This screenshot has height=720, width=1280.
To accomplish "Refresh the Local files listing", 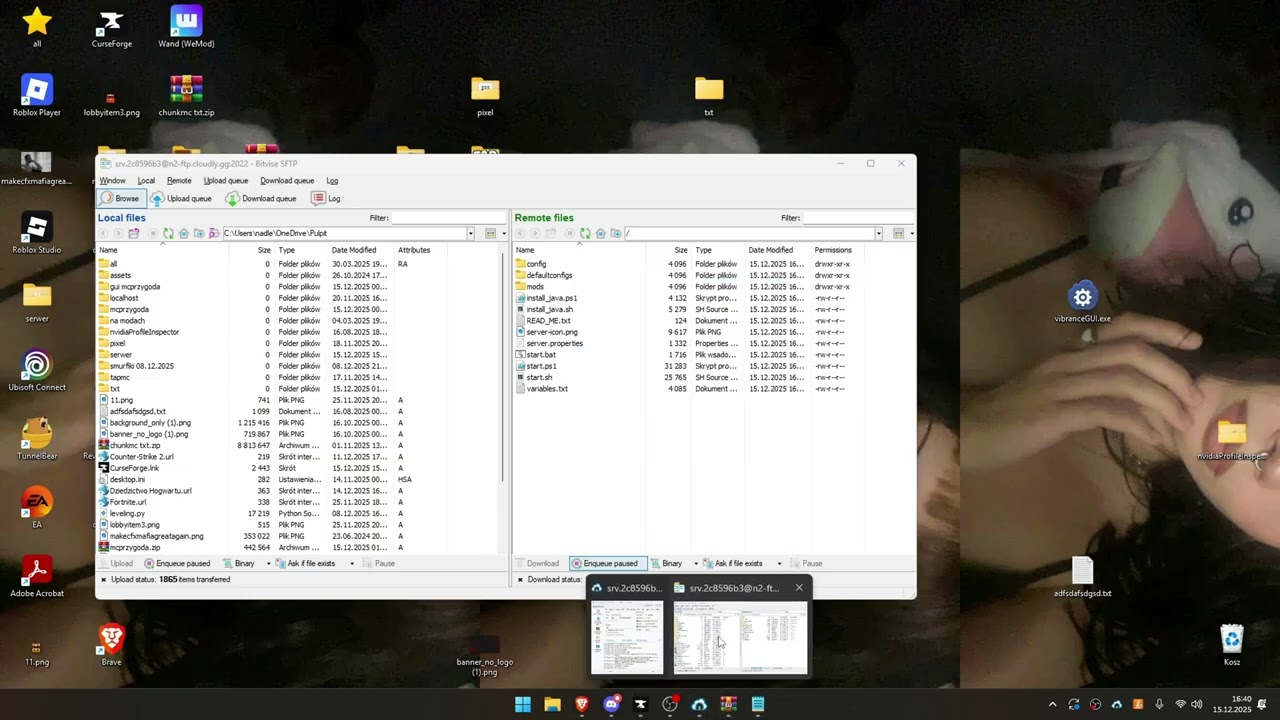I will tap(168, 233).
